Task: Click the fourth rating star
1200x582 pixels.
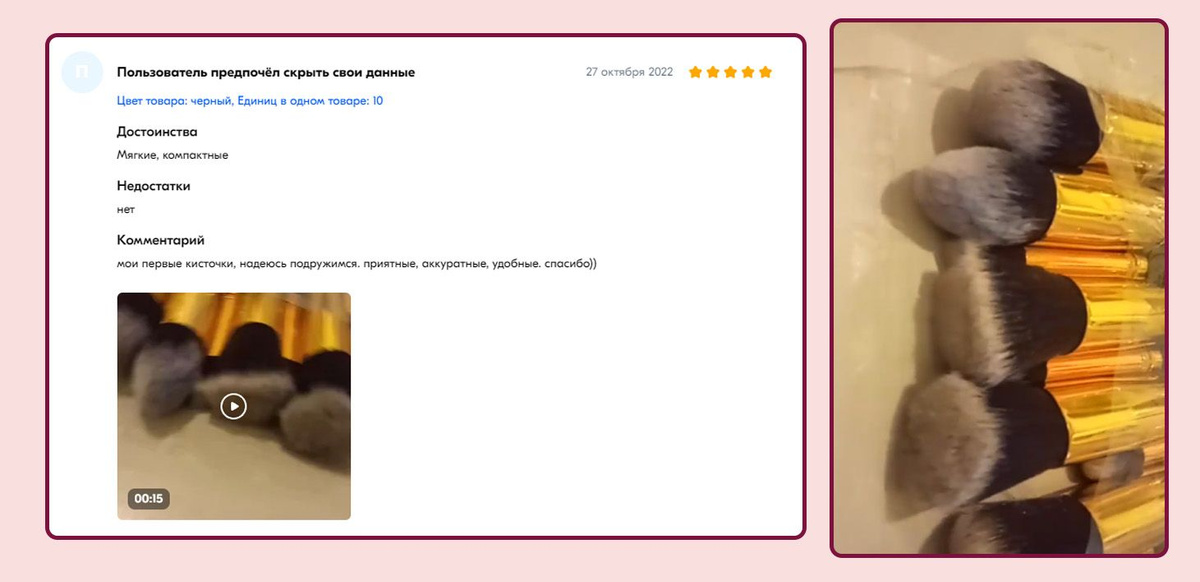Action: (x=748, y=72)
